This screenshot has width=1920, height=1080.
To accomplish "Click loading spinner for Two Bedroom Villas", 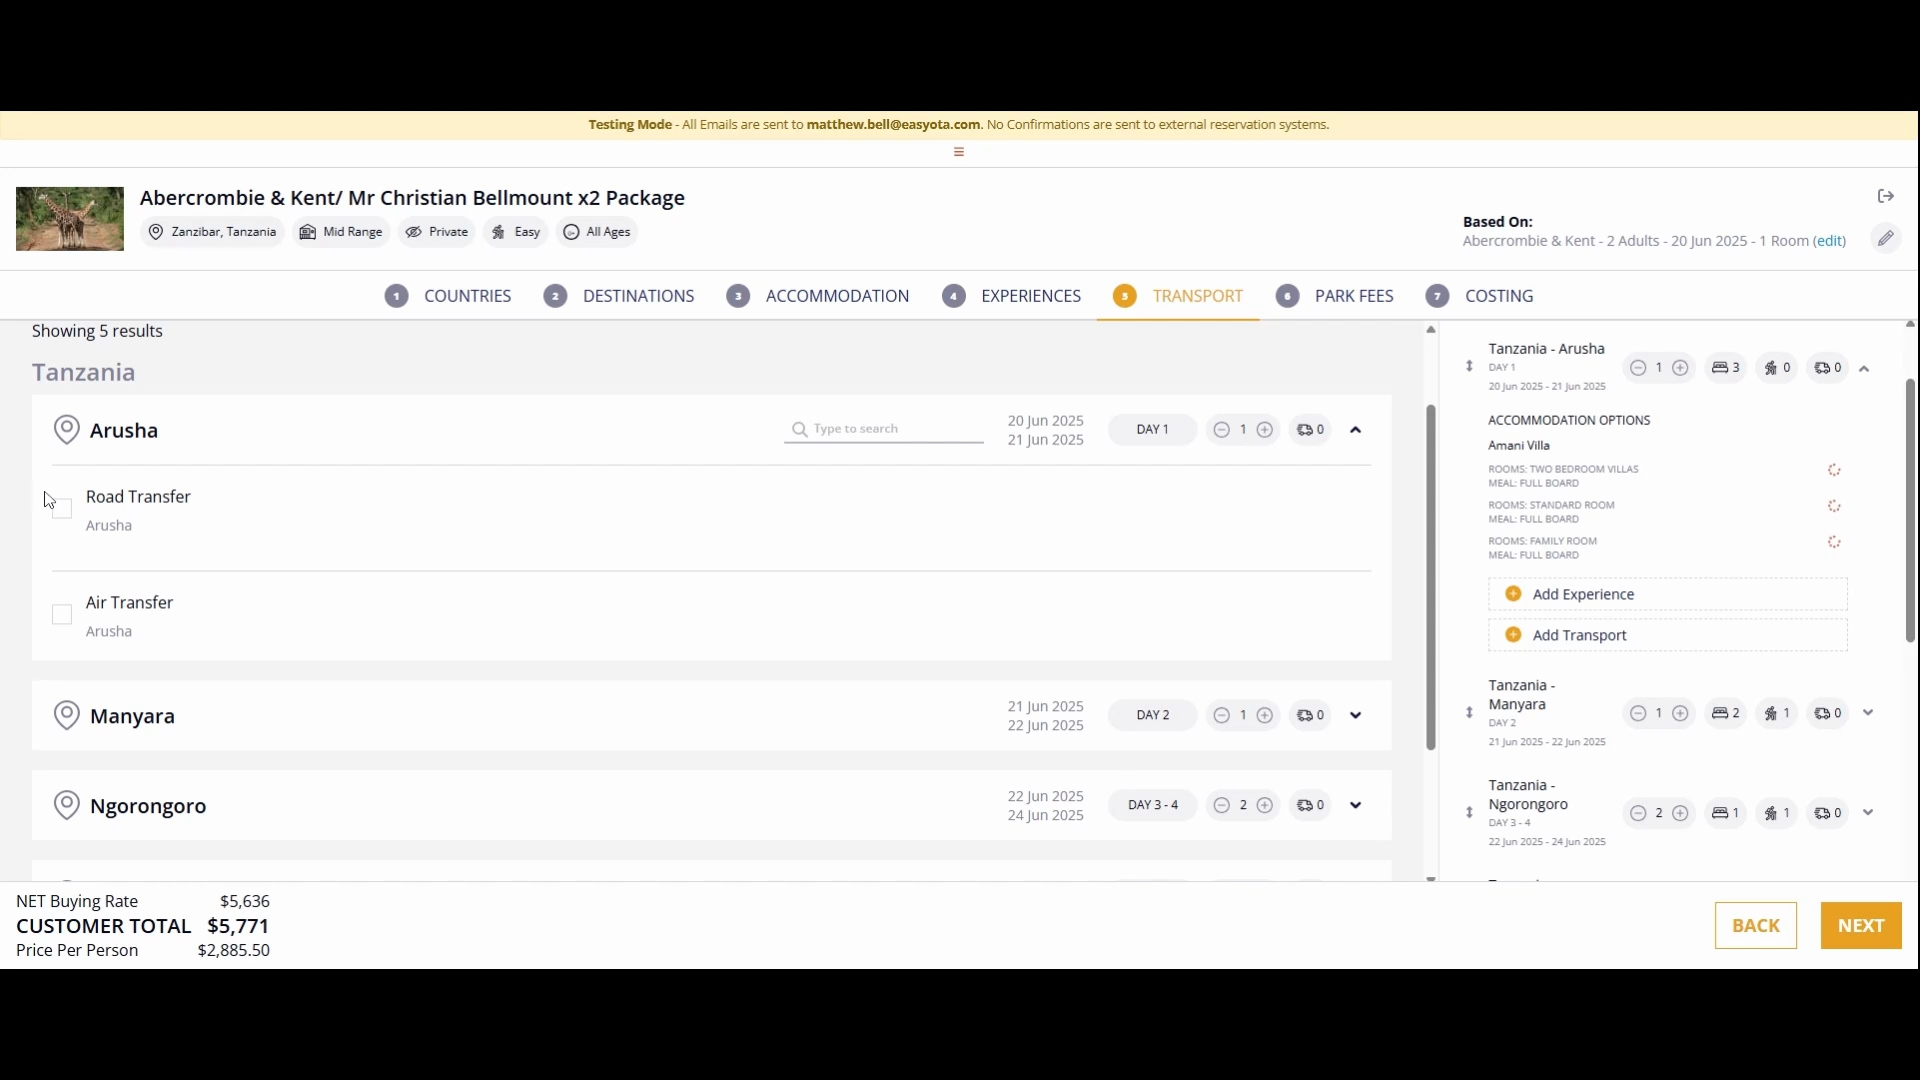I will pyautogui.click(x=1835, y=471).
